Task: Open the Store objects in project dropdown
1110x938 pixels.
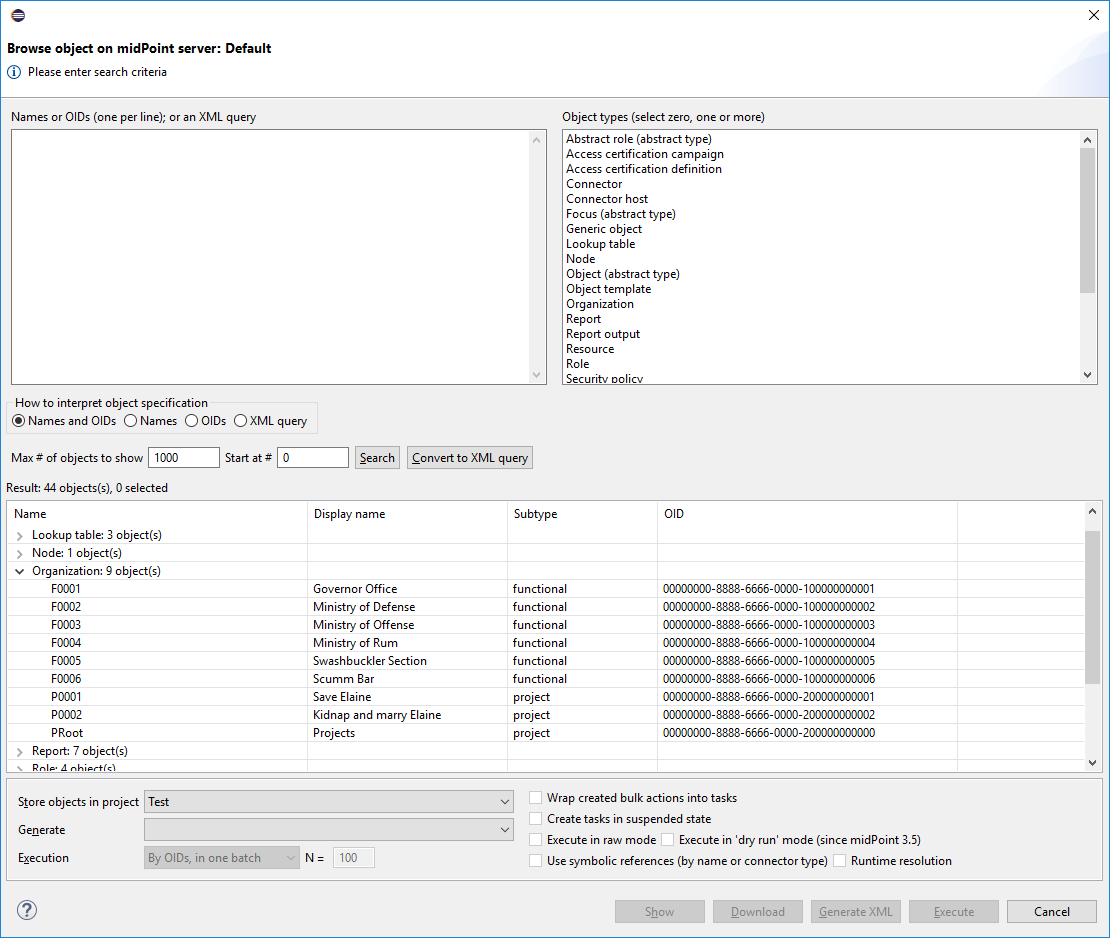Action: (x=329, y=802)
